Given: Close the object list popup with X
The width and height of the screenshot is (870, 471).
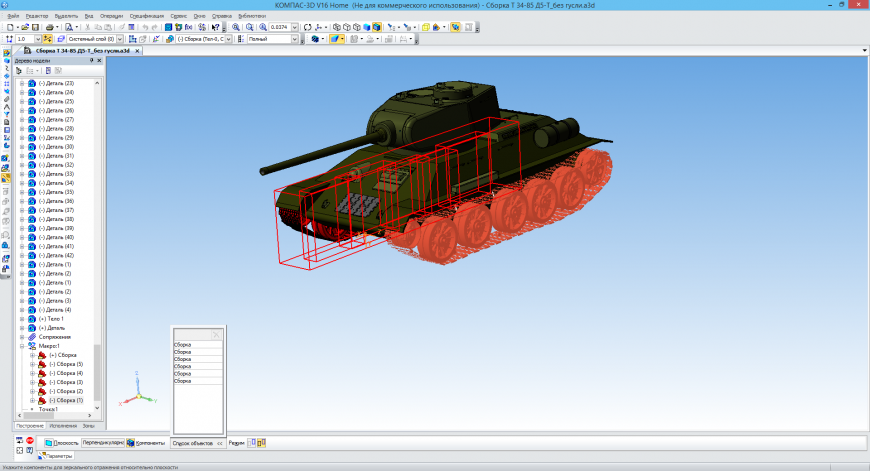Looking at the screenshot, I should coord(216,335).
